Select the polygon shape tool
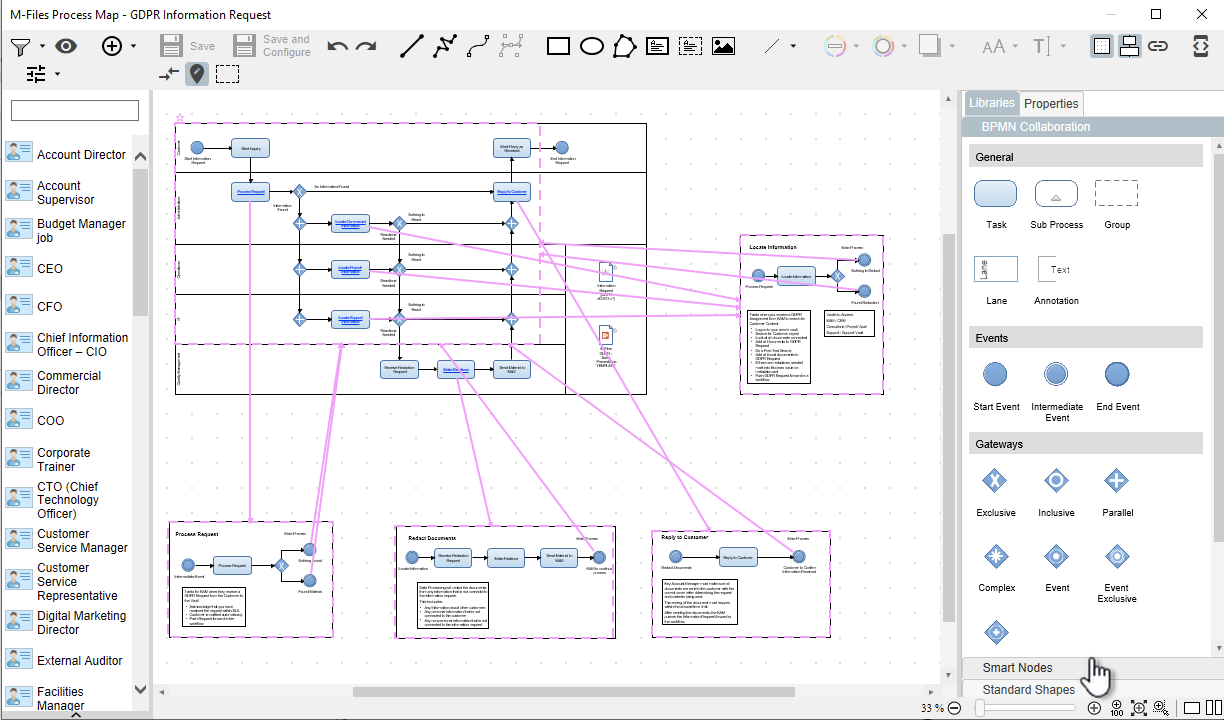Image resolution: width=1224 pixels, height=720 pixels. (624, 46)
